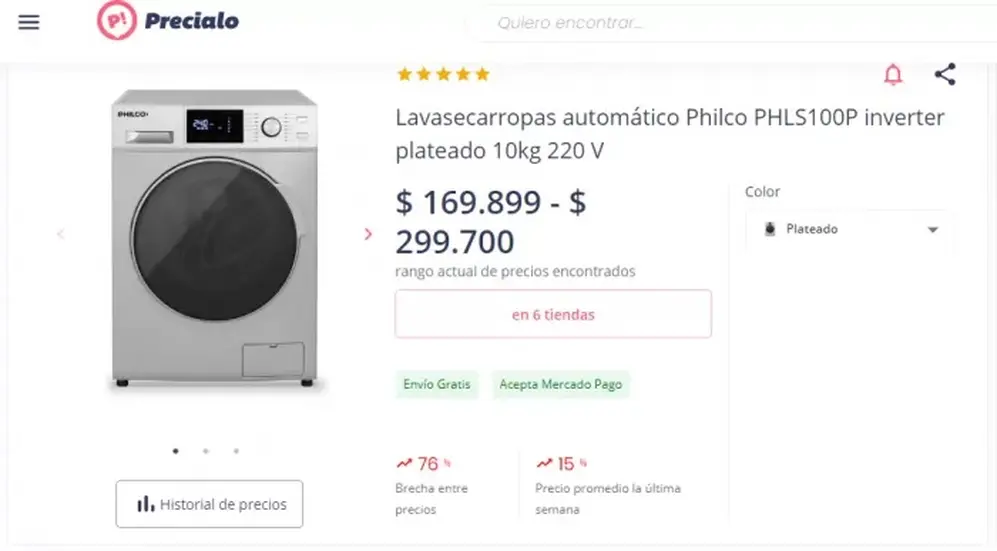Image resolution: width=997 pixels, height=551 pixels.
Task: Open the hamburger menu
Action: click(x=29, y=22)
